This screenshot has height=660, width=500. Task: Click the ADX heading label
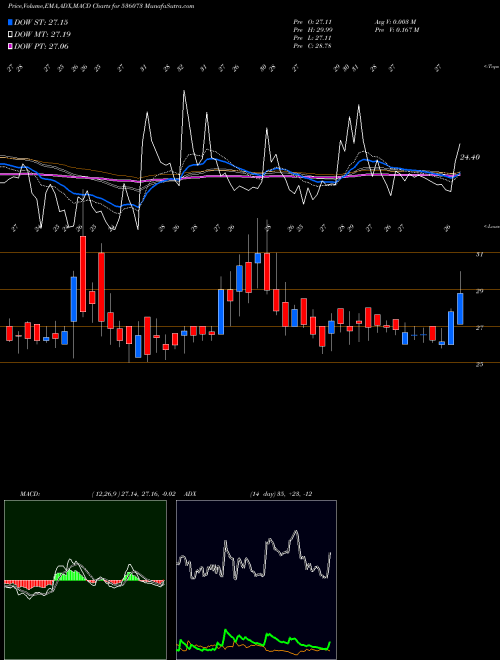(190, 494)
